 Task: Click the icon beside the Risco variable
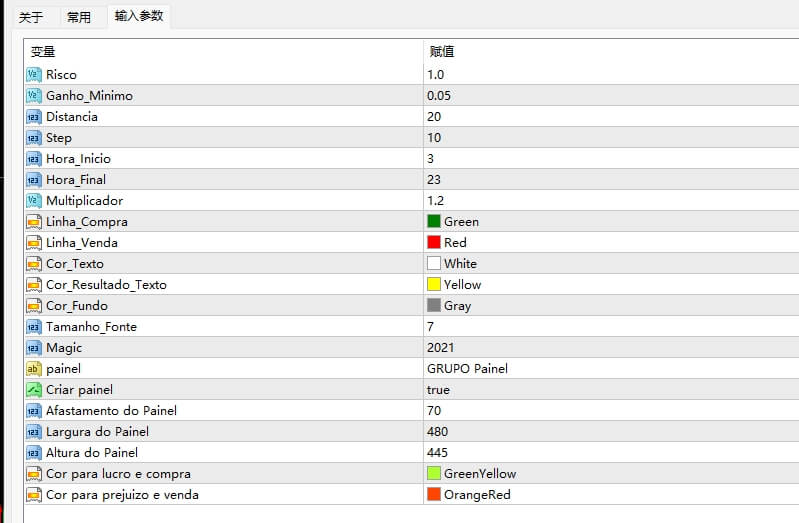[33, 75]
